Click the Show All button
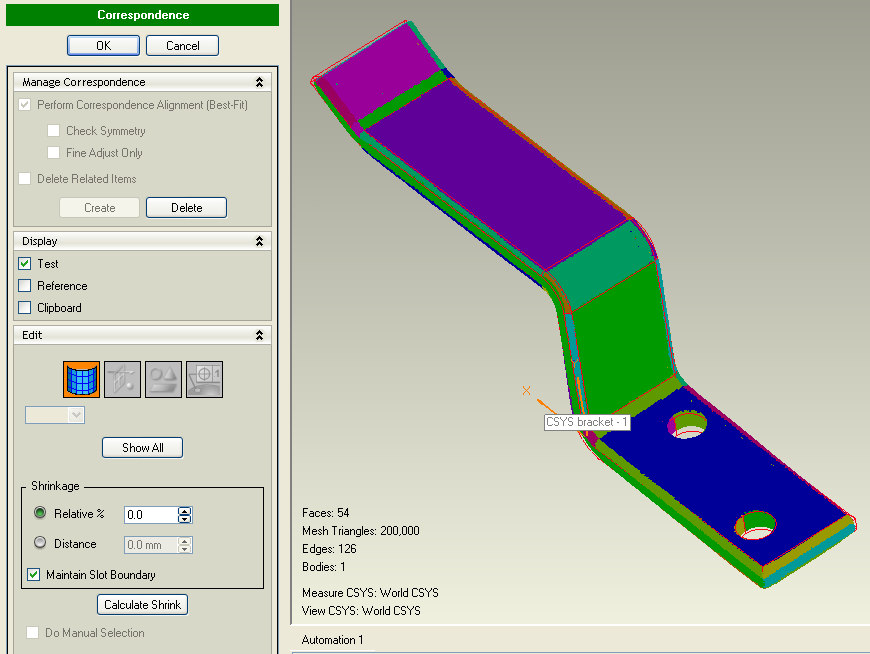 [142, 447]
